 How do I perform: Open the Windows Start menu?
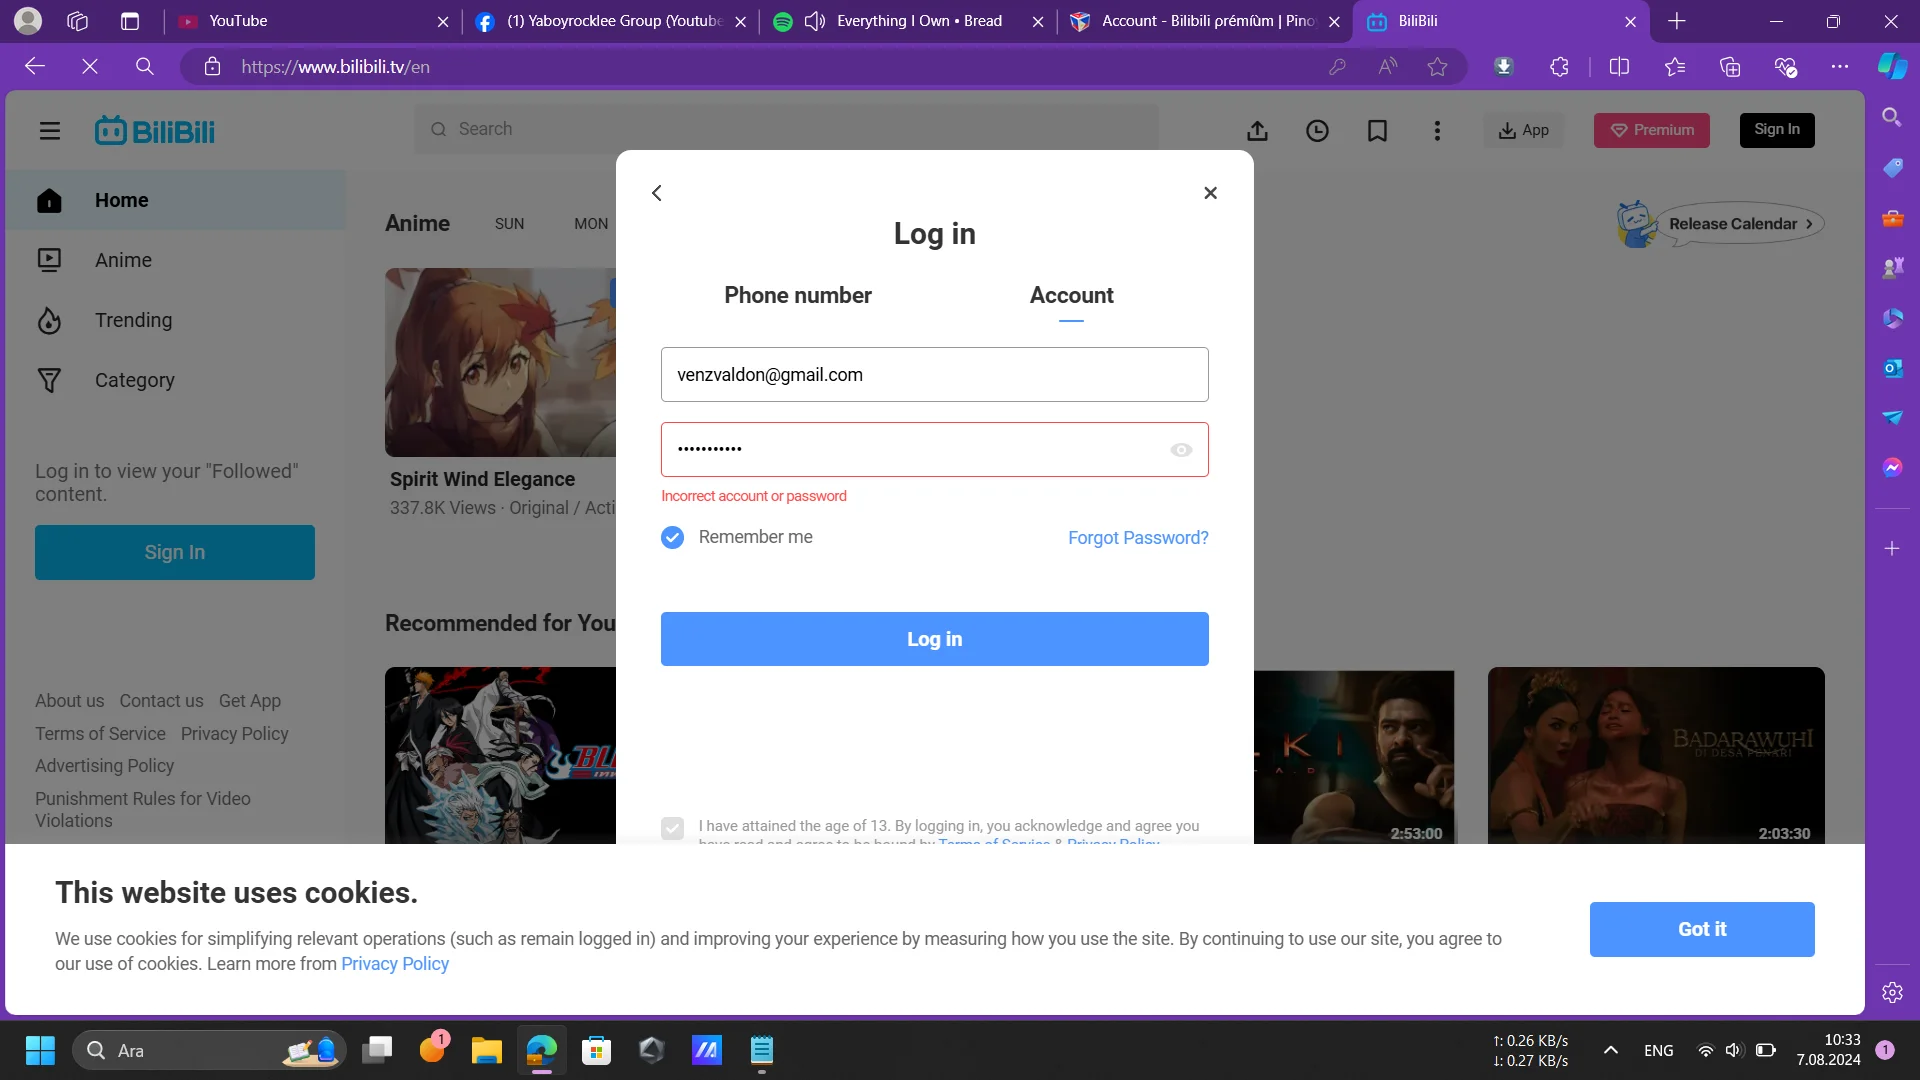[40, 1050]
